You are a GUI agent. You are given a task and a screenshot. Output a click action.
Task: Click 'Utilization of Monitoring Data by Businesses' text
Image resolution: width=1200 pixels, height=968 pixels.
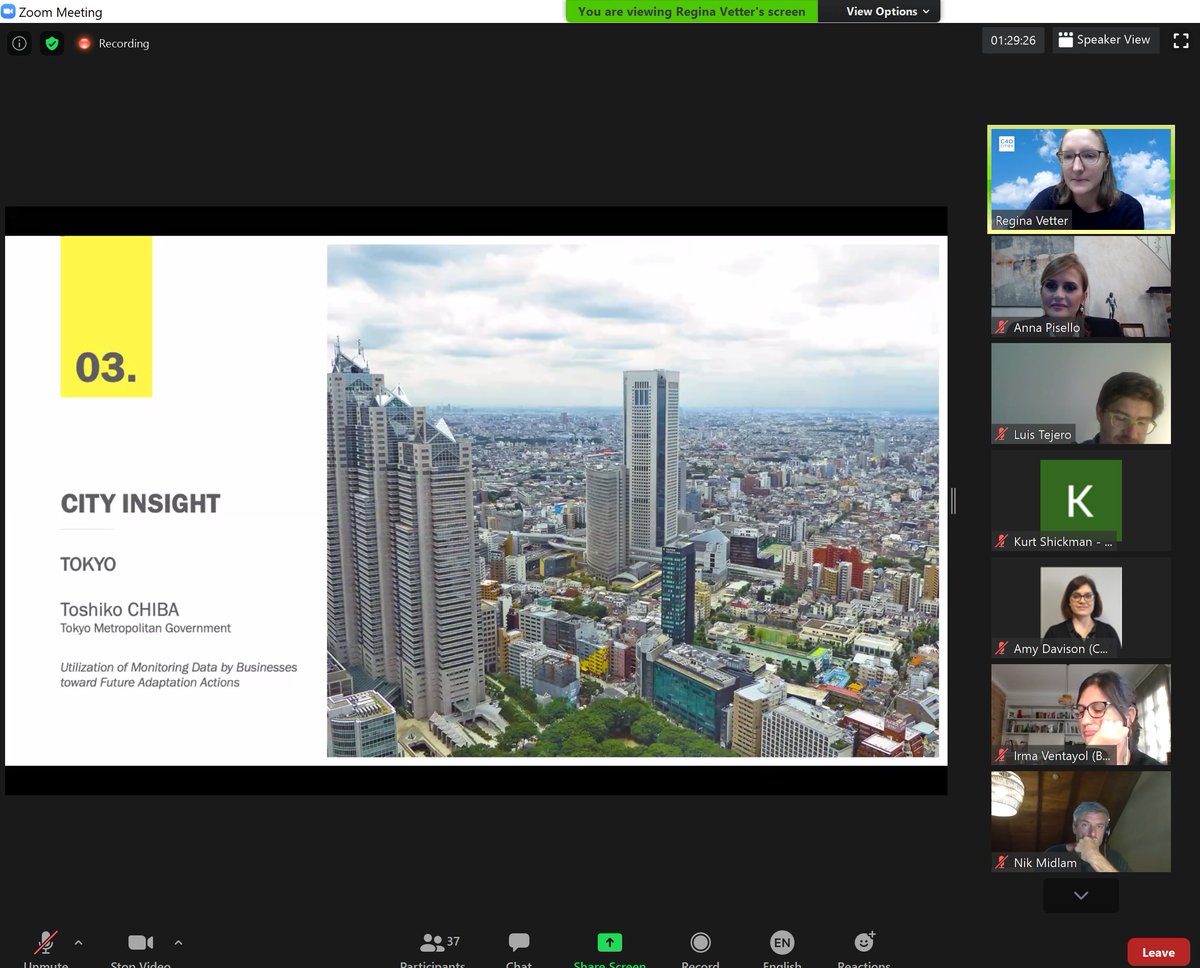[x=179, y=667]
